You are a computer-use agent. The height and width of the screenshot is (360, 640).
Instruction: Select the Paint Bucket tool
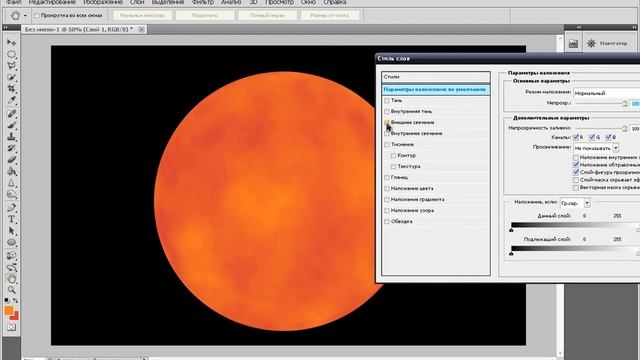coord(11,171)
